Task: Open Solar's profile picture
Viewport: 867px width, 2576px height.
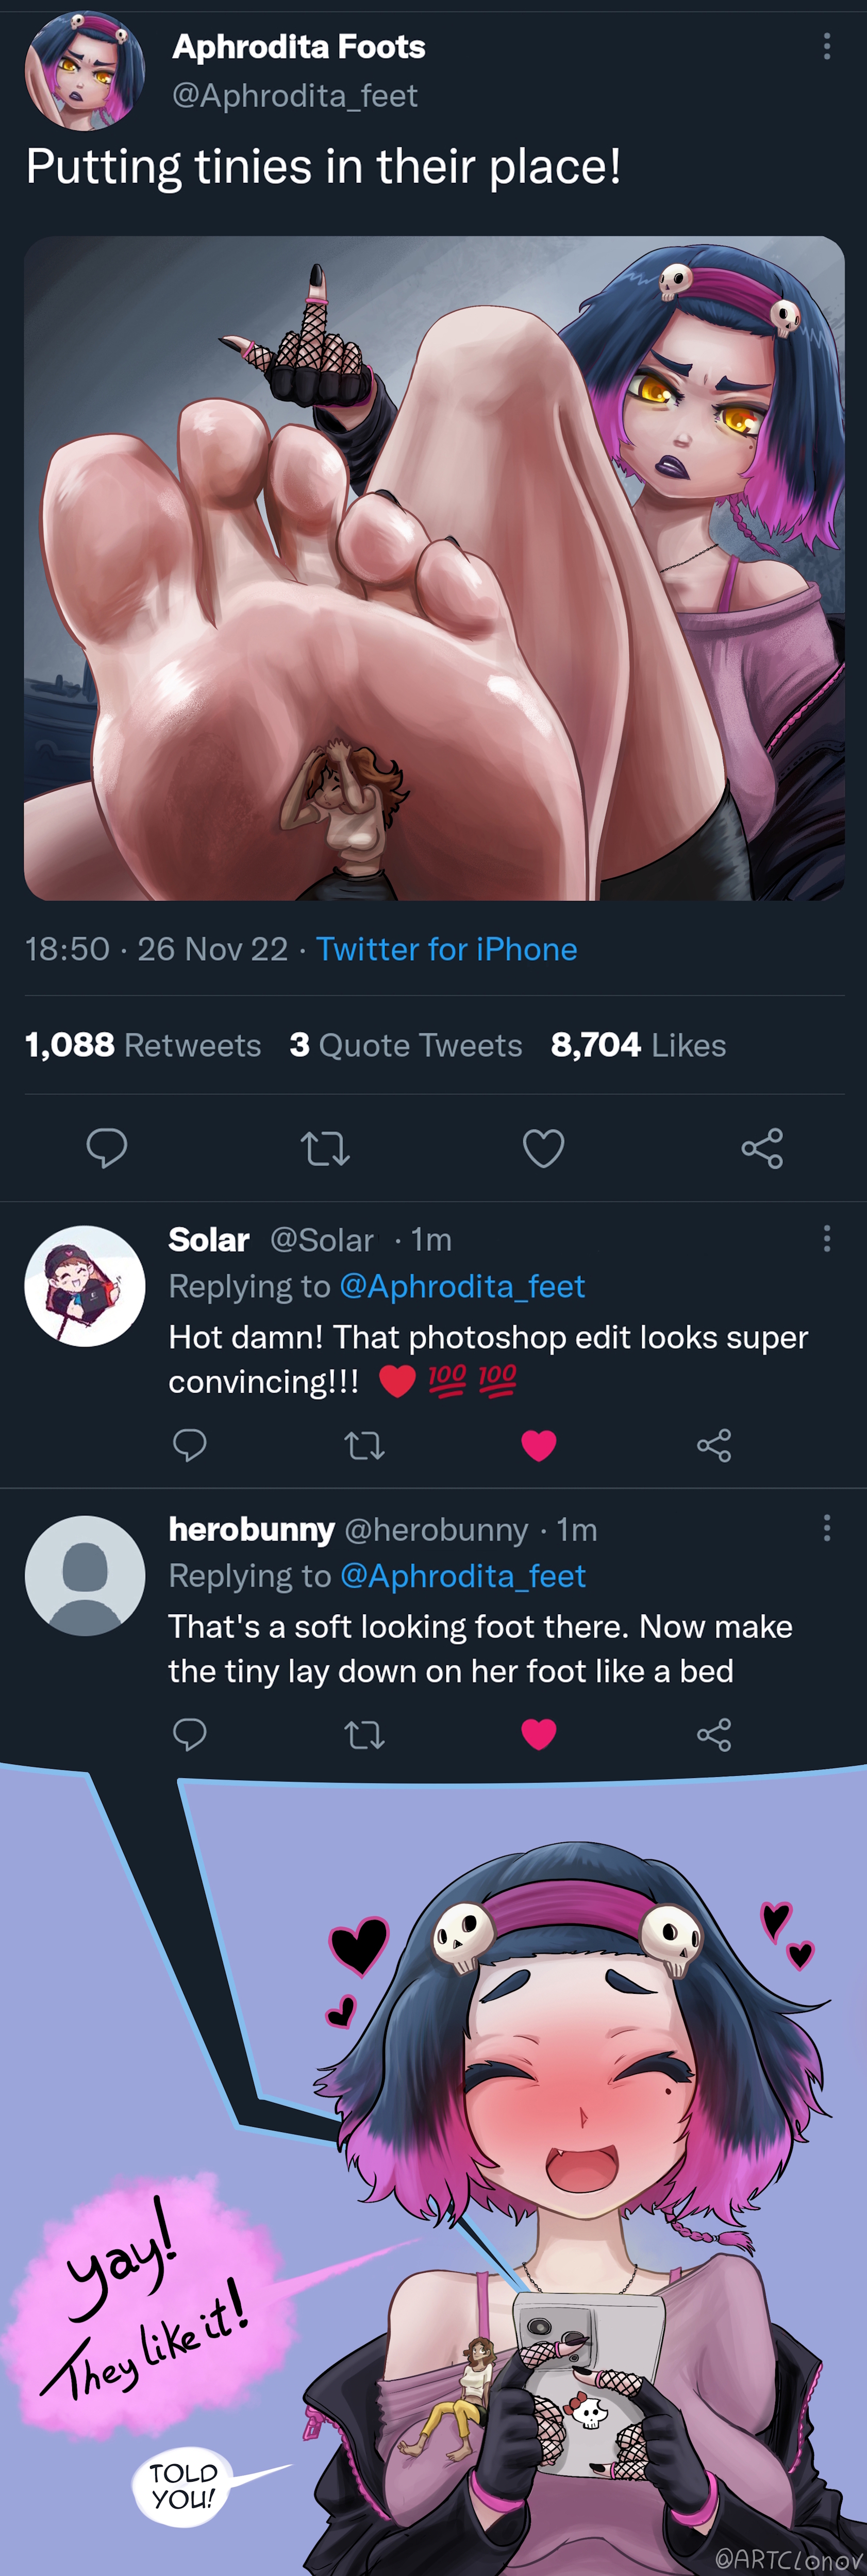Action: (x=85, y=1286)
